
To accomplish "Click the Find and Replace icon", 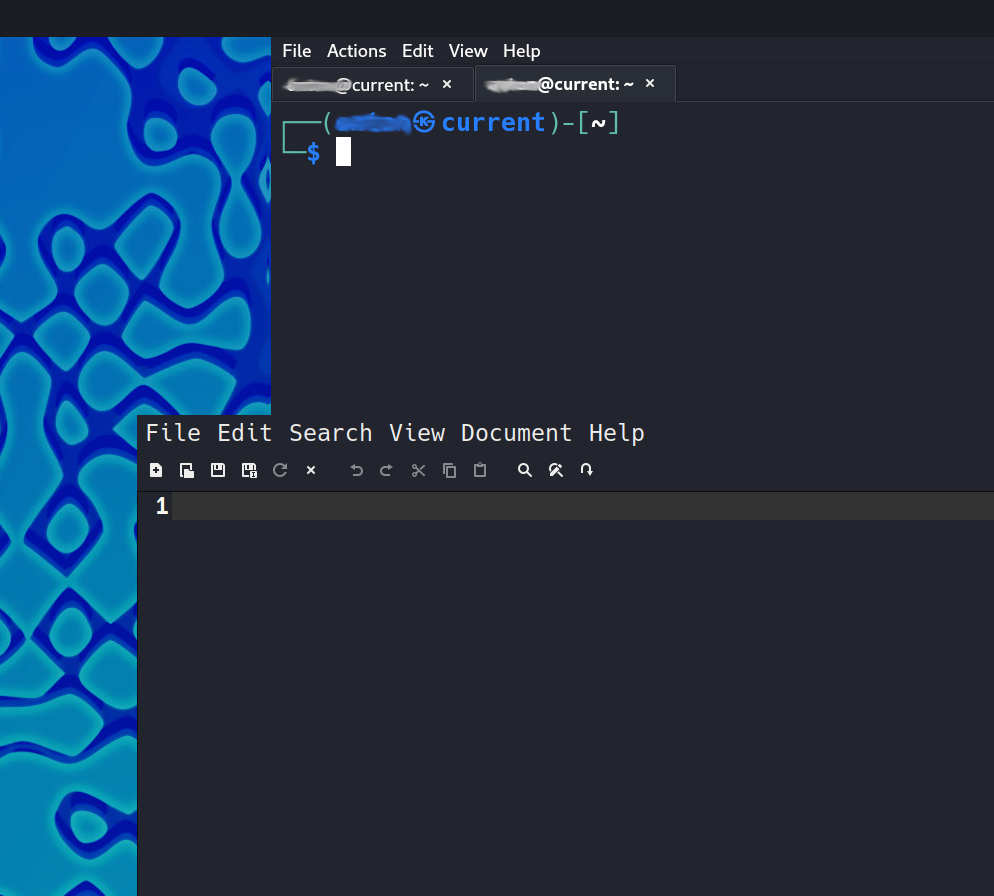I will pyautogui.click(x=556, y=470).
